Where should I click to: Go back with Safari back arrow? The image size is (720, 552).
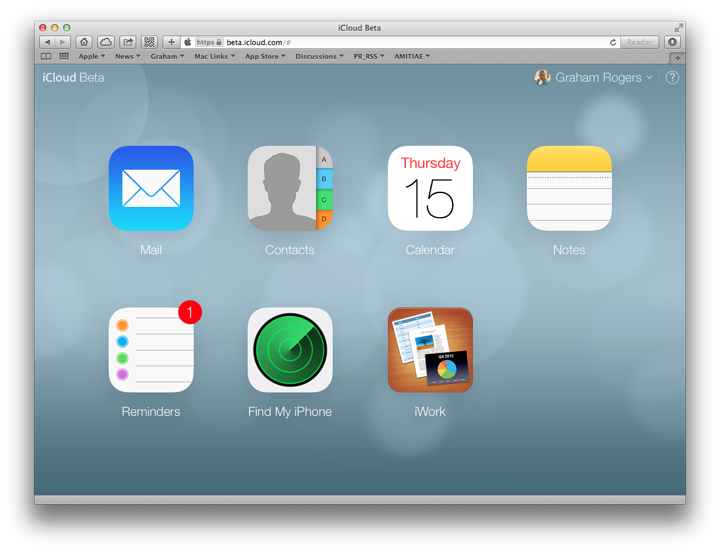pos(47,42)
